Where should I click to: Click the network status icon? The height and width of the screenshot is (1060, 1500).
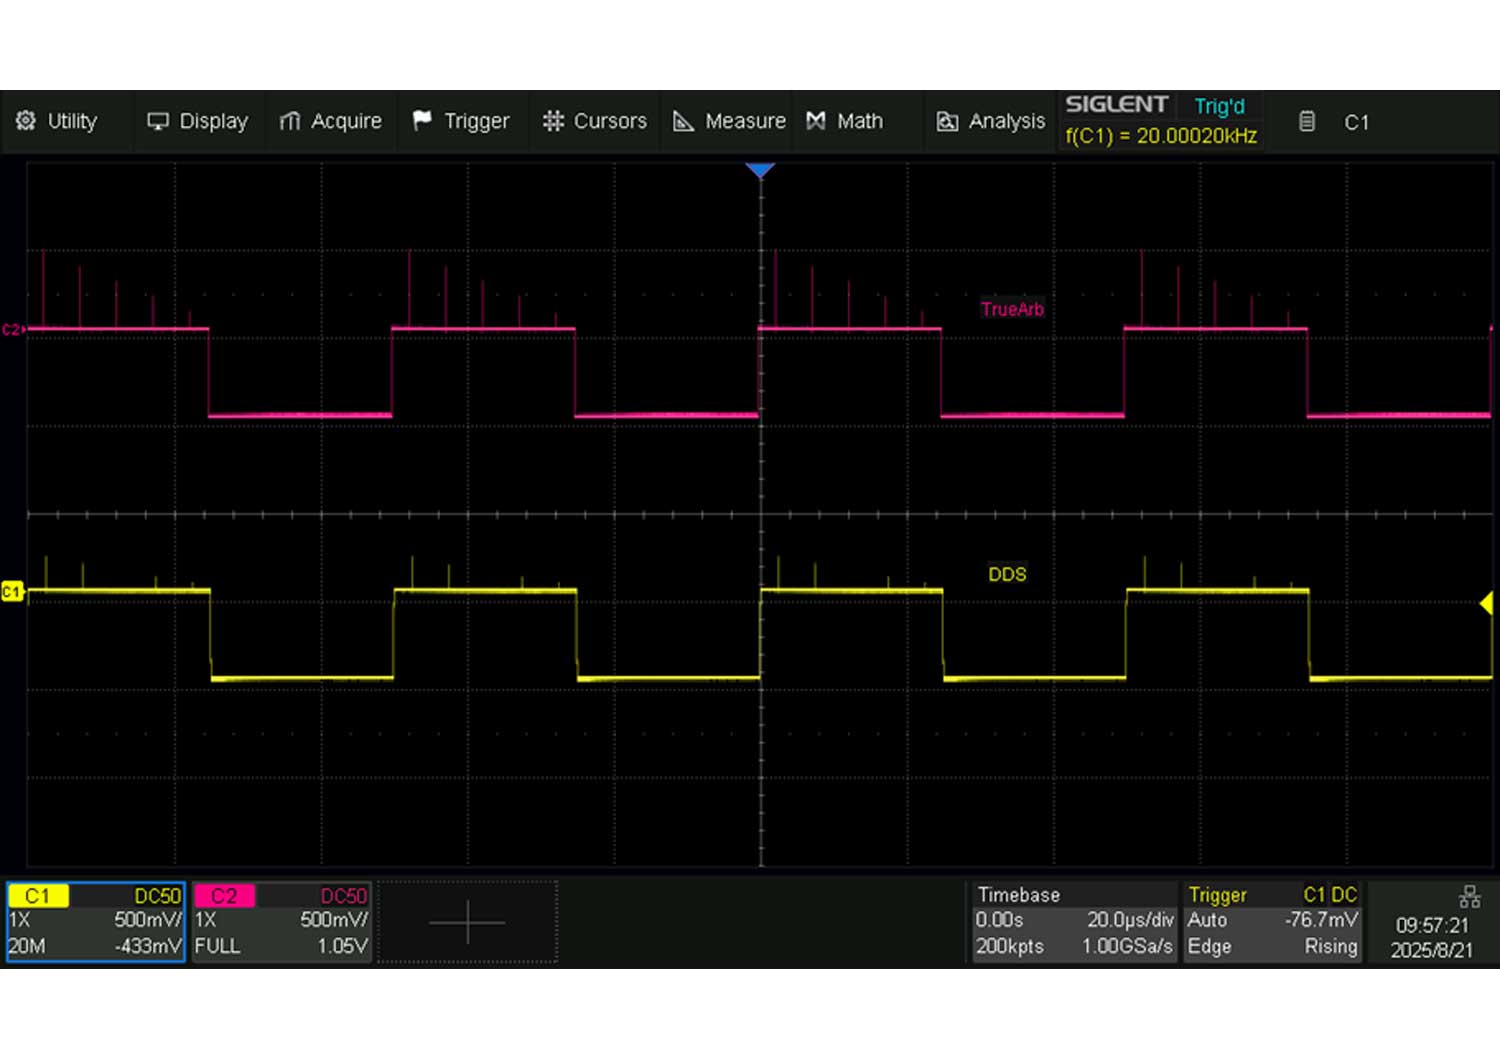pyautogui.click(x=1469, y=896)
